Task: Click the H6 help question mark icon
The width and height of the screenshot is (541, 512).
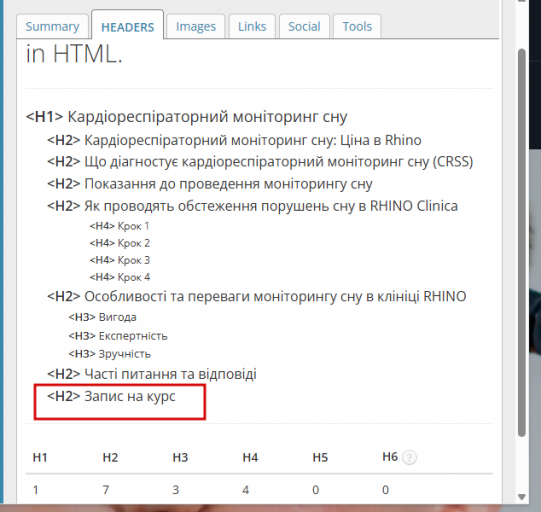Action: [409, 458]
